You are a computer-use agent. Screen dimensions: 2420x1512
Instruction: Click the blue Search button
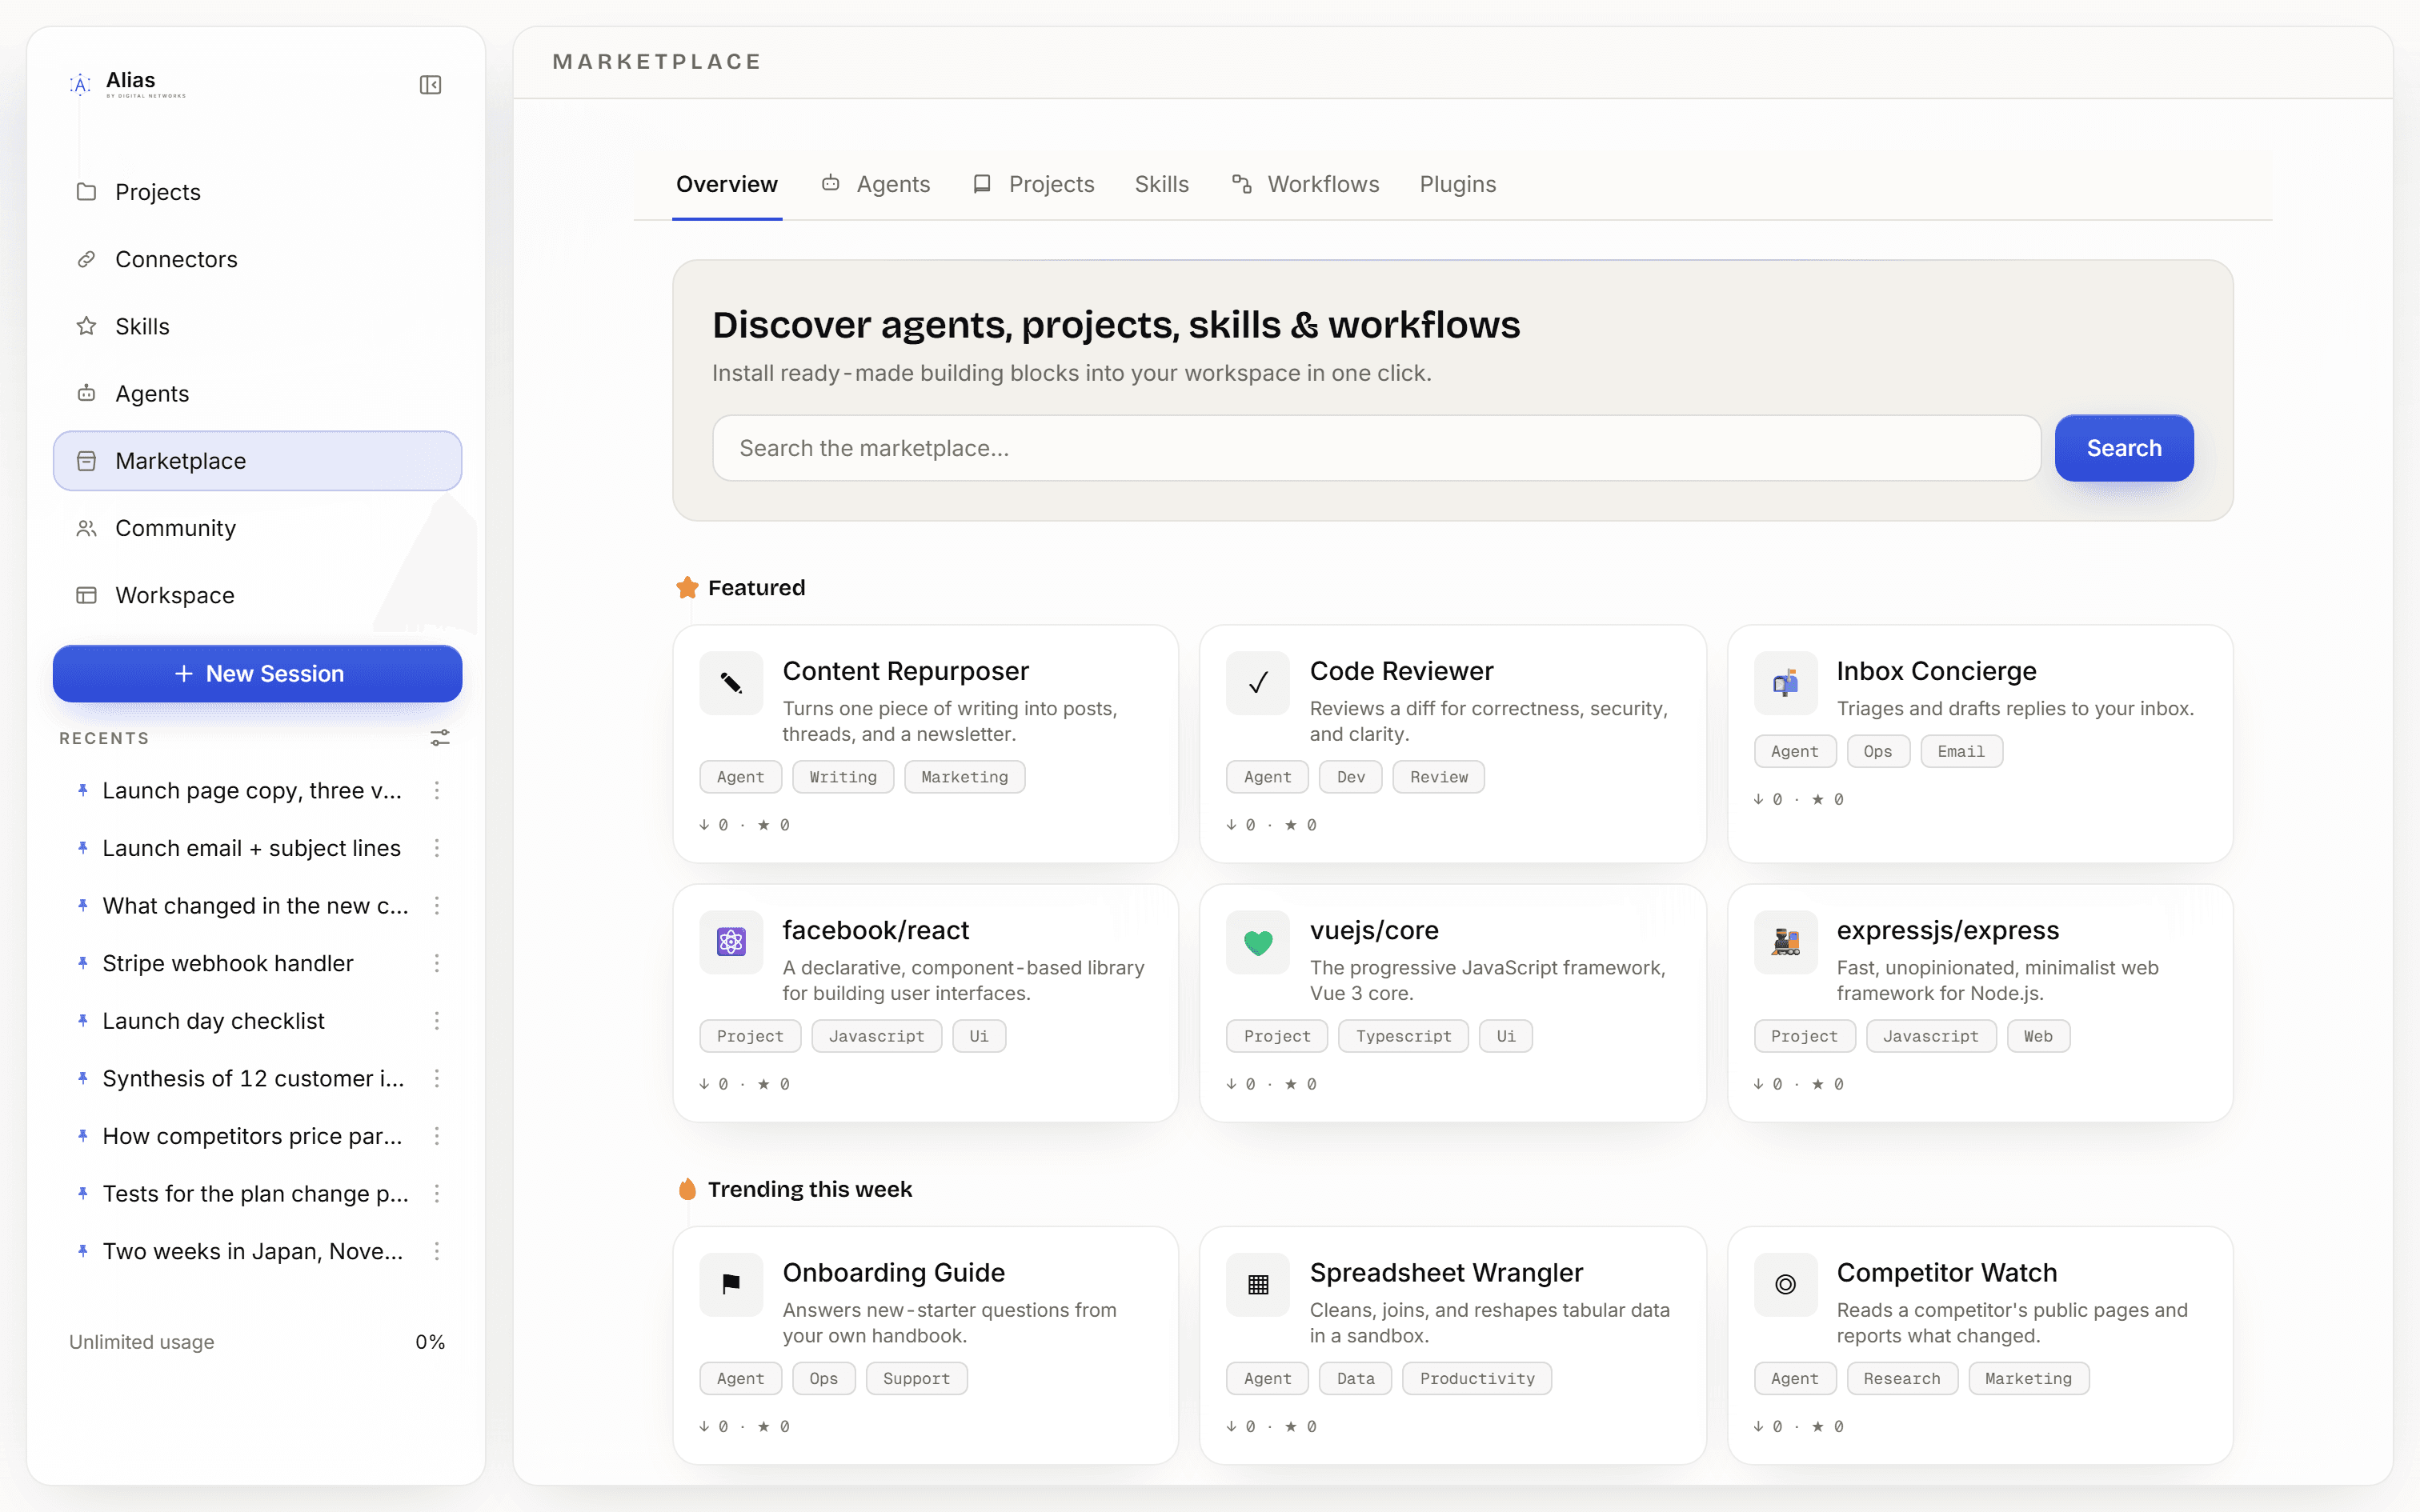pos(2124,448)
